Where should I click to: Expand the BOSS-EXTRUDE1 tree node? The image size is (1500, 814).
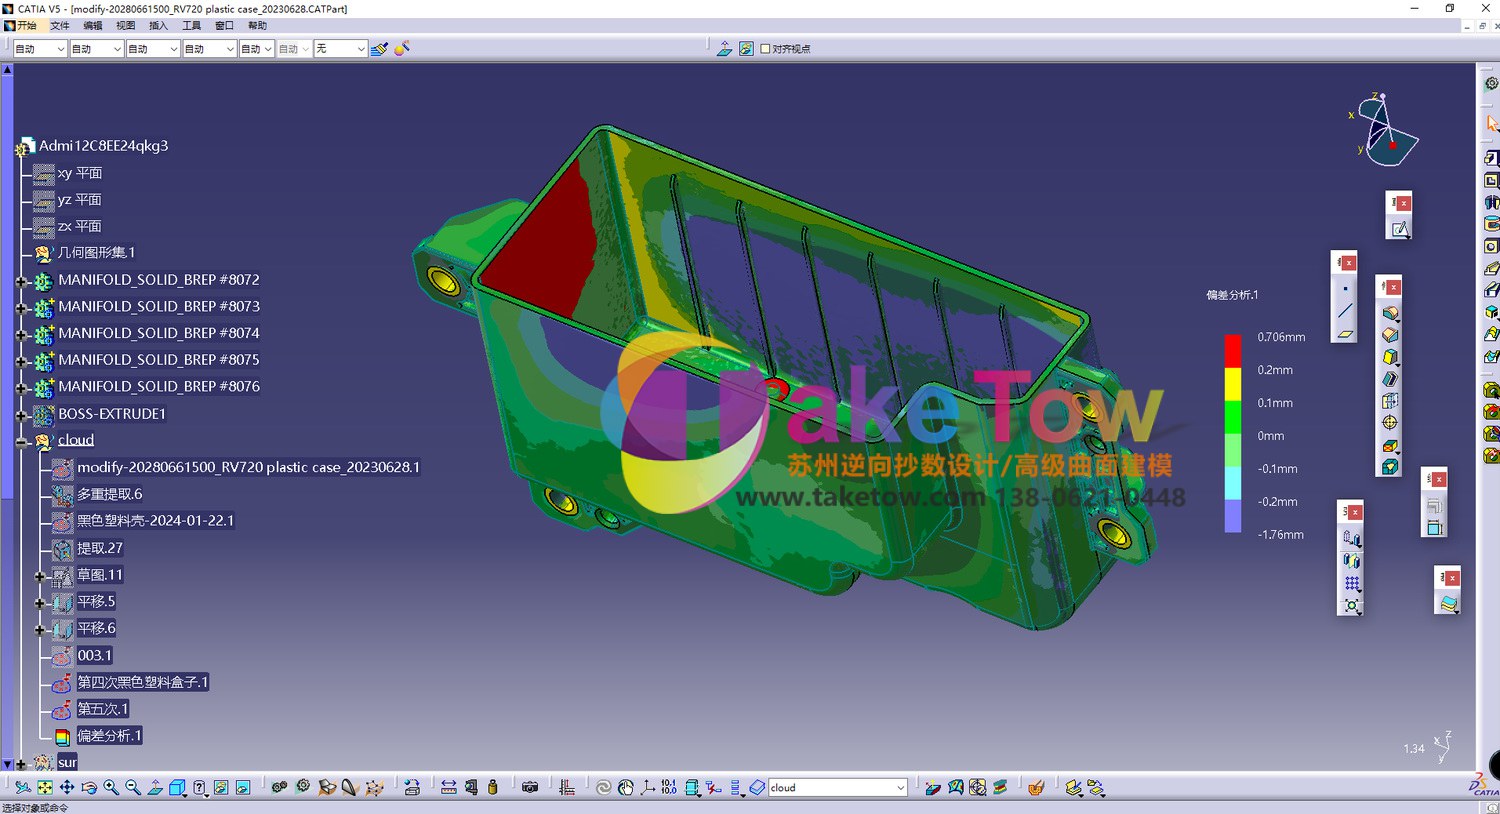coord(21,415)
